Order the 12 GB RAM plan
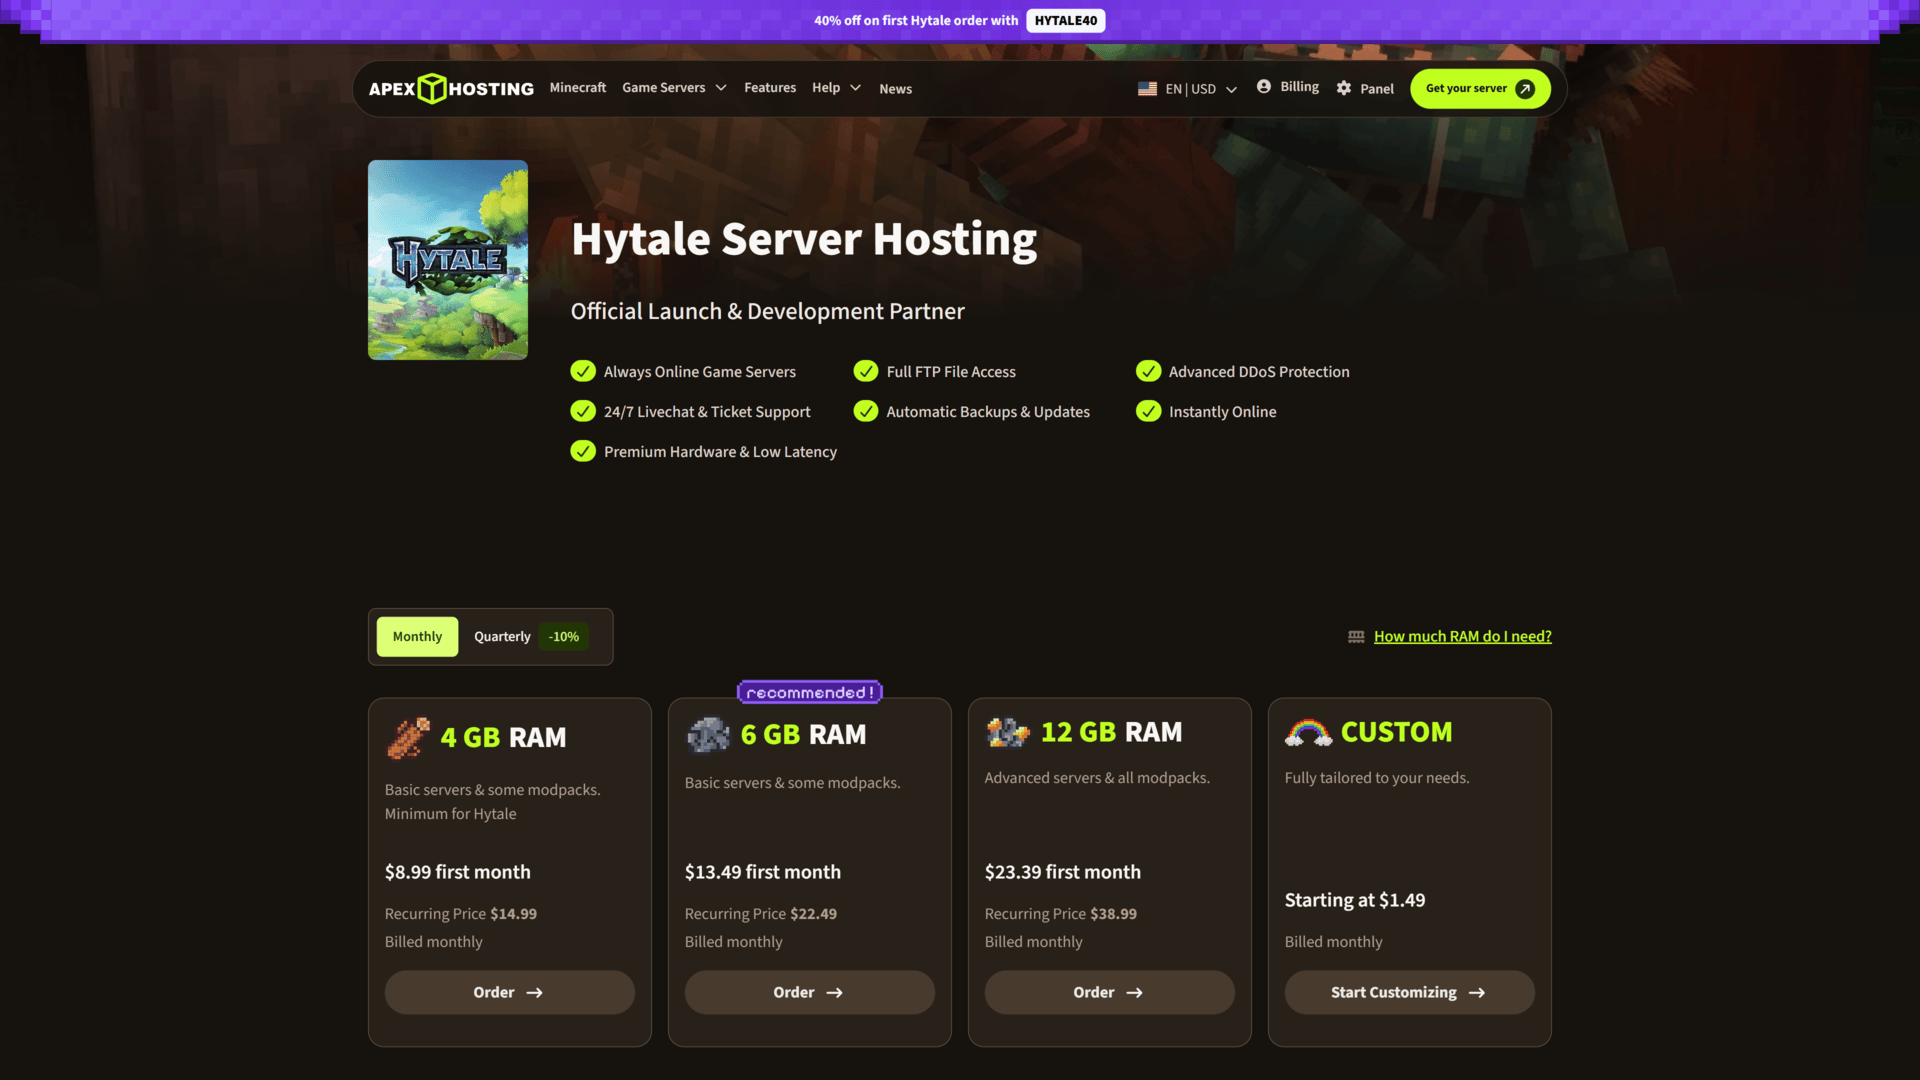This screenshot has width=1920, height=1080. click(1109, 992)
